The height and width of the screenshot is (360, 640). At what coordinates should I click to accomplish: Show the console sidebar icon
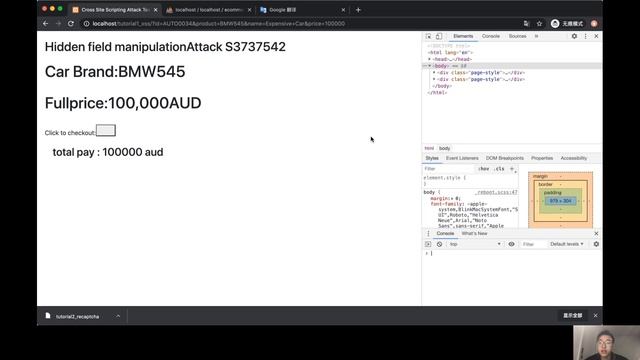coord(428,244)
